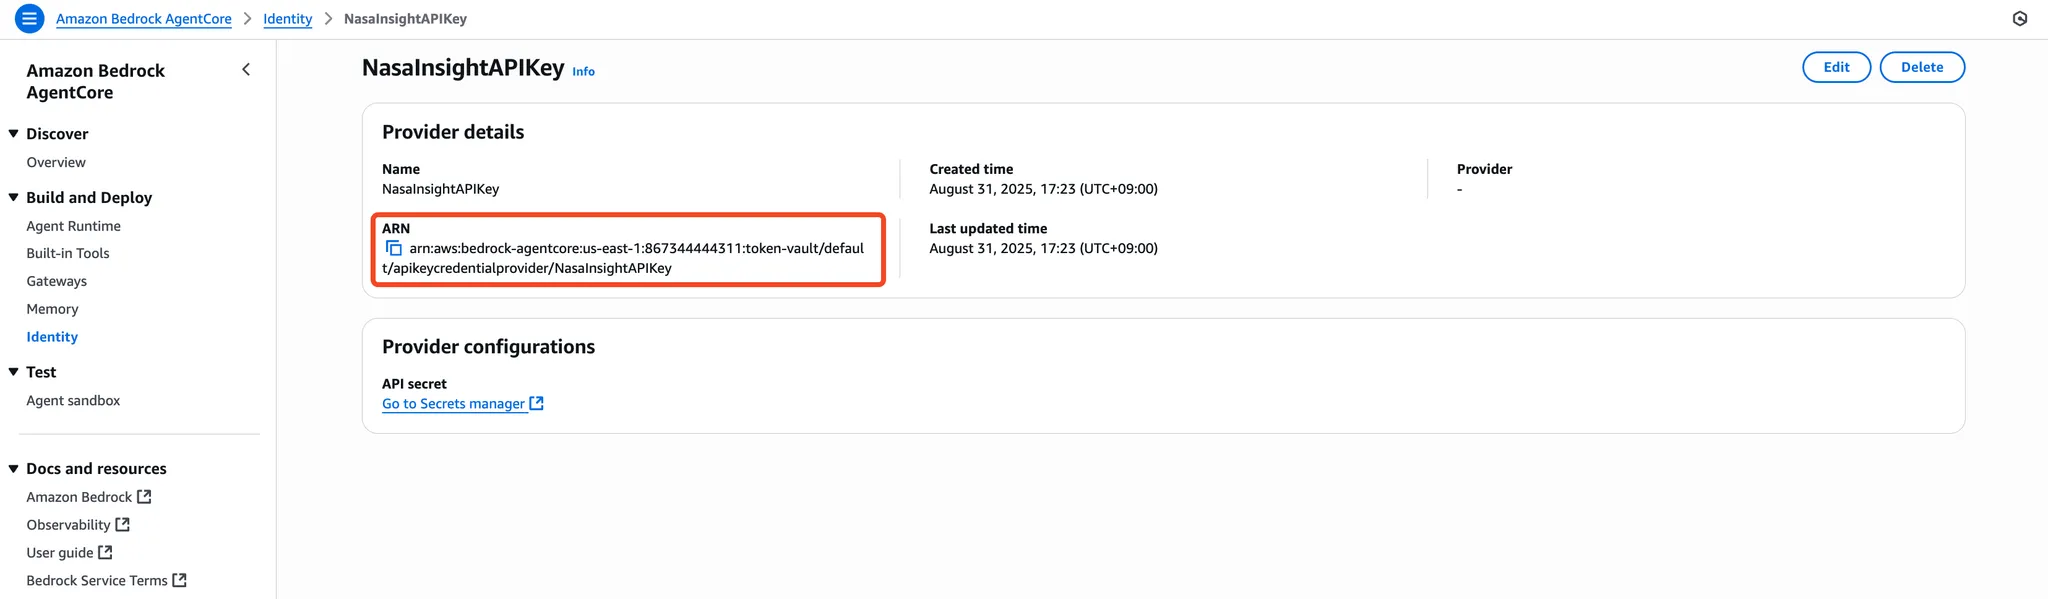
Task: Collapse the Docs and resources section
Action: pyautogui.click(x=14, y=468)
